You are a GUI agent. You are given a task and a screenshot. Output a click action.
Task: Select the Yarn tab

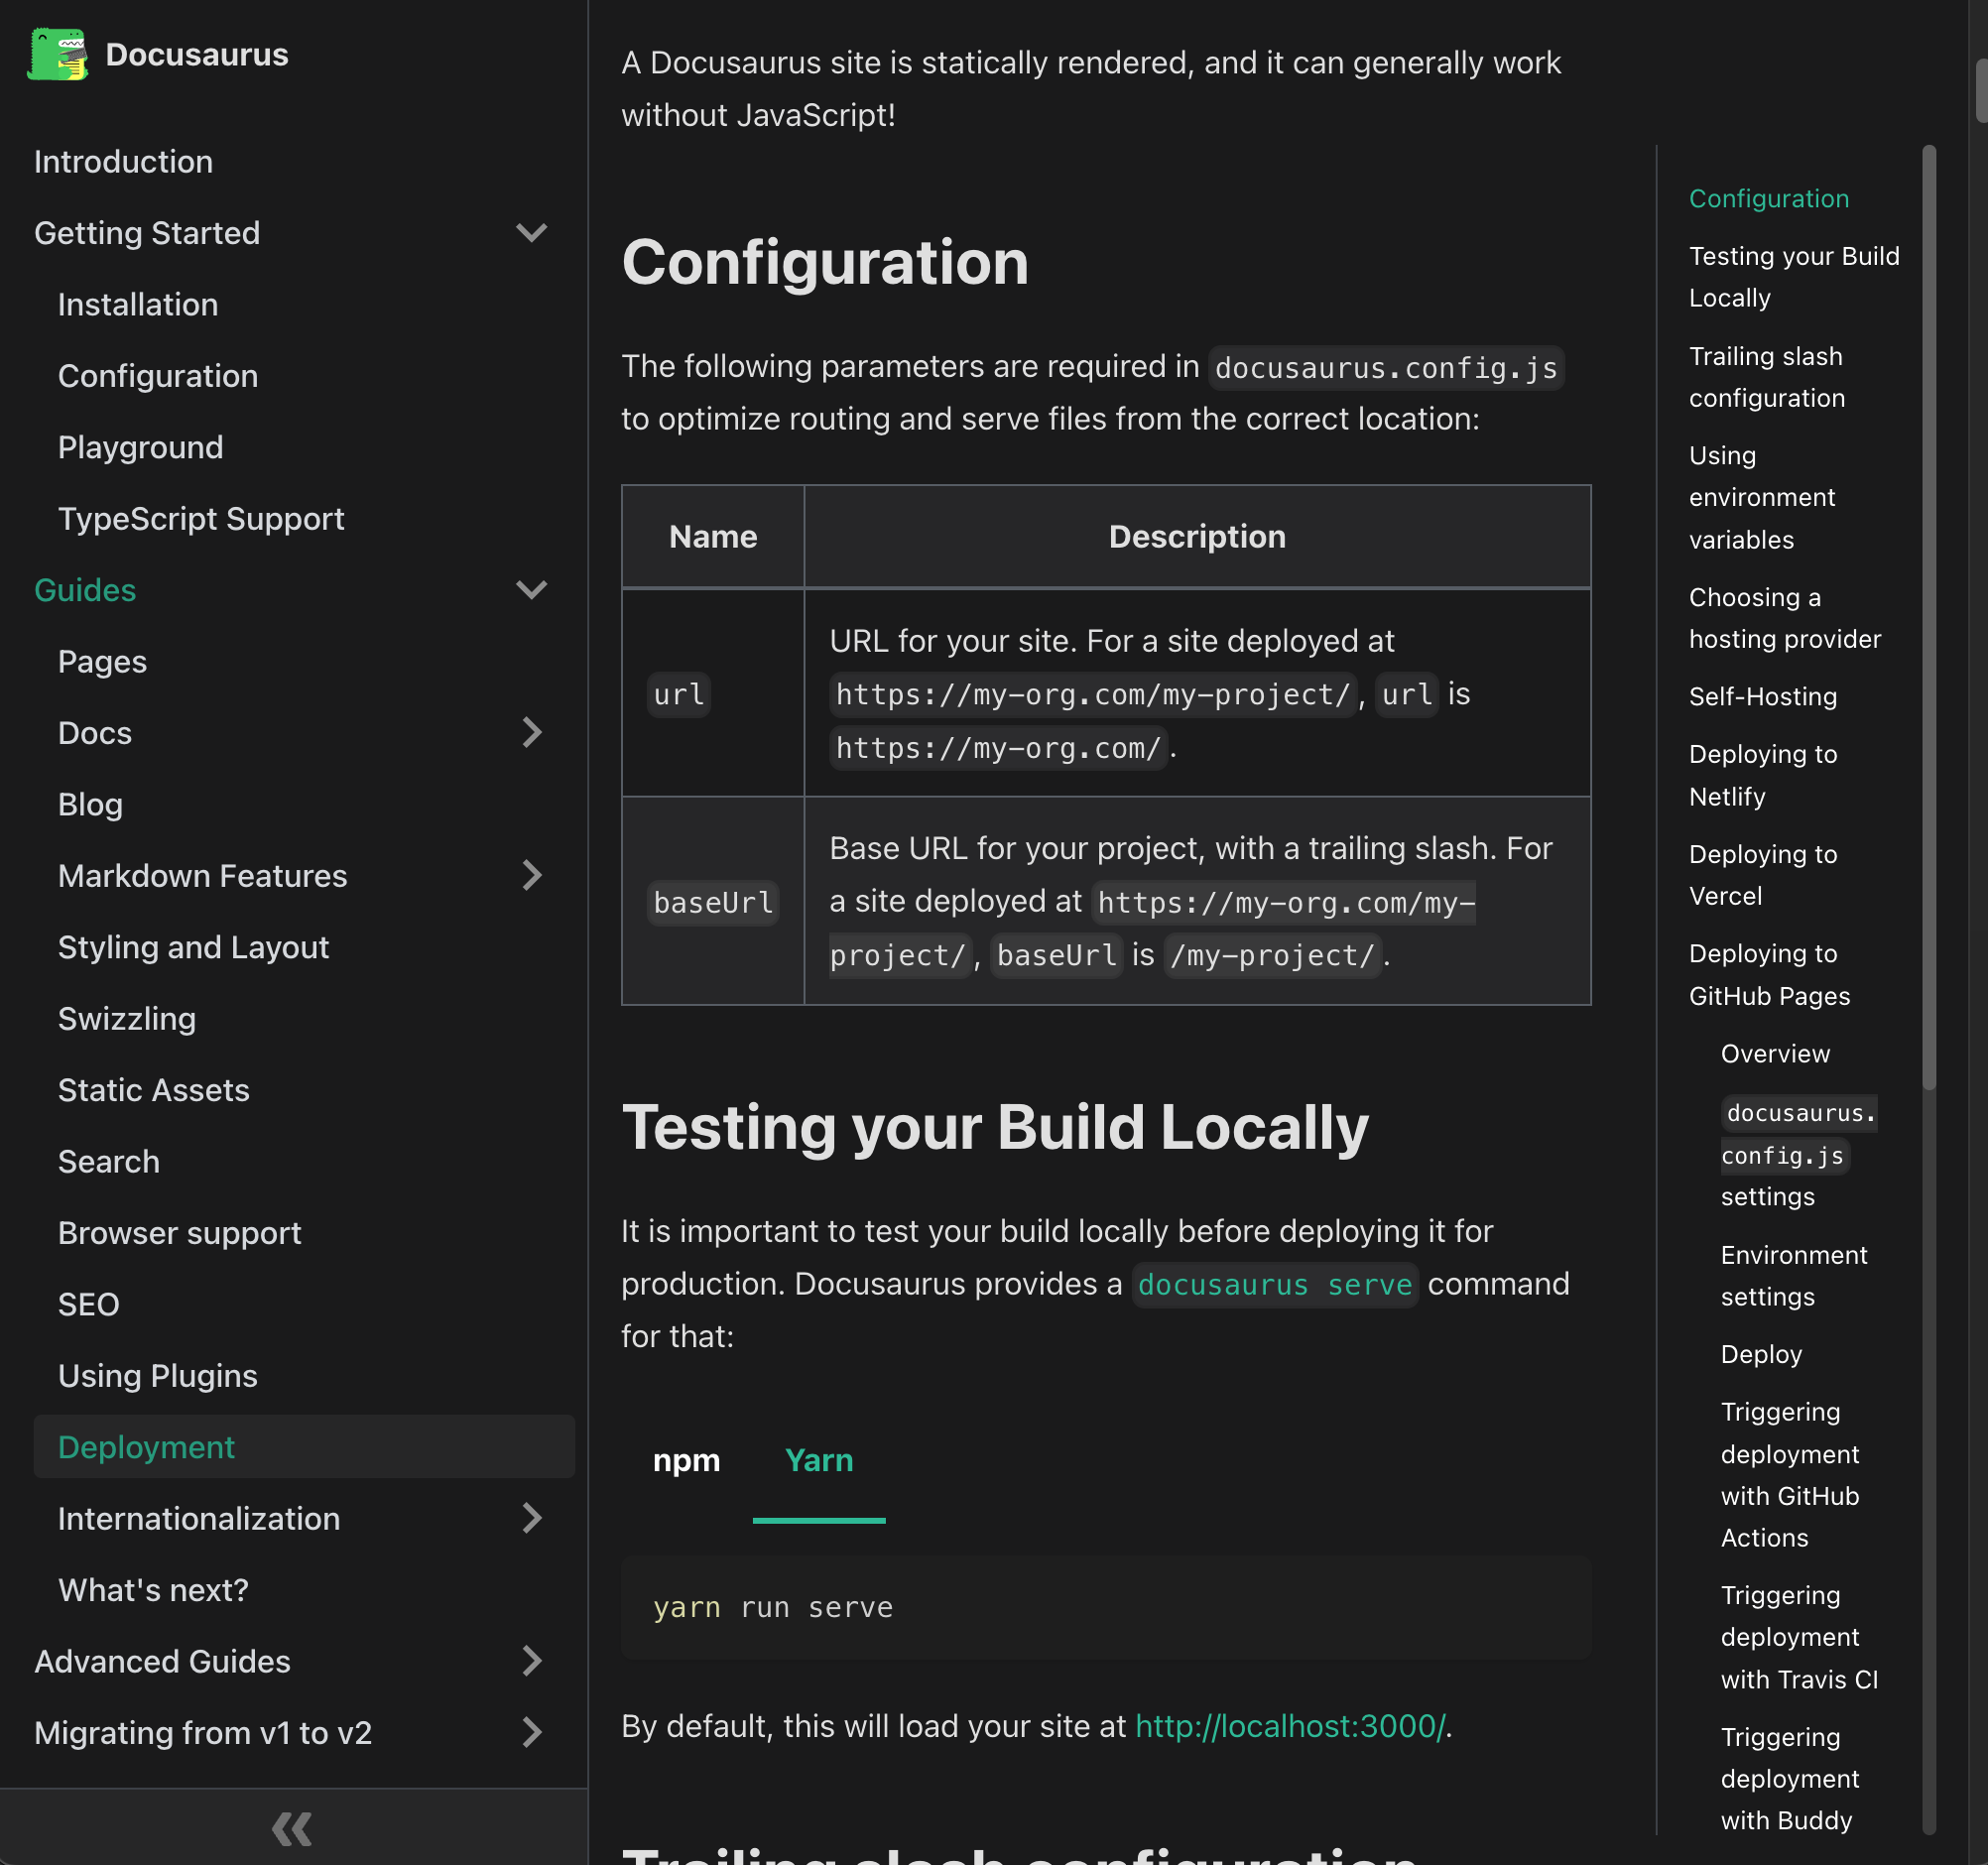click(818, 1460)
